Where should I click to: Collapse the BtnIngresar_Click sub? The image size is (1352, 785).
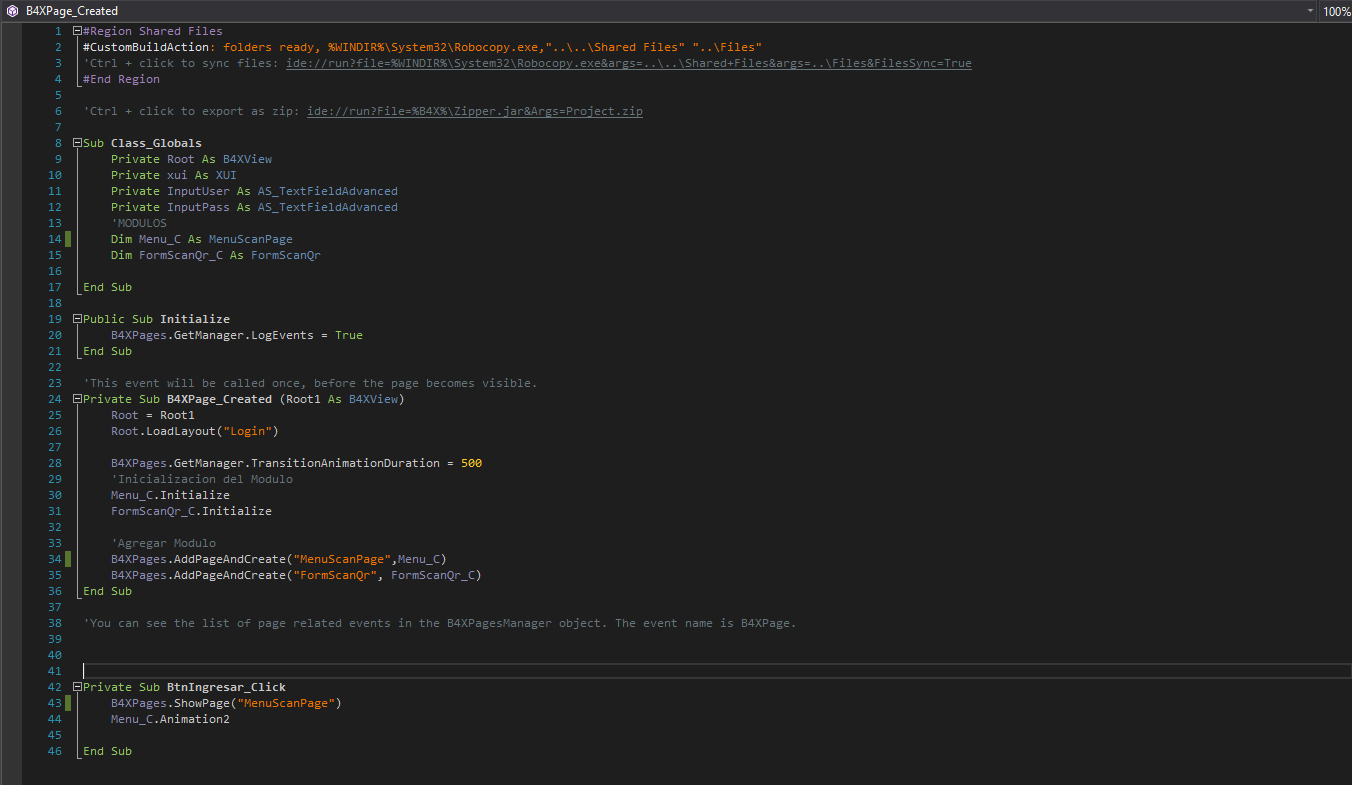77,687
